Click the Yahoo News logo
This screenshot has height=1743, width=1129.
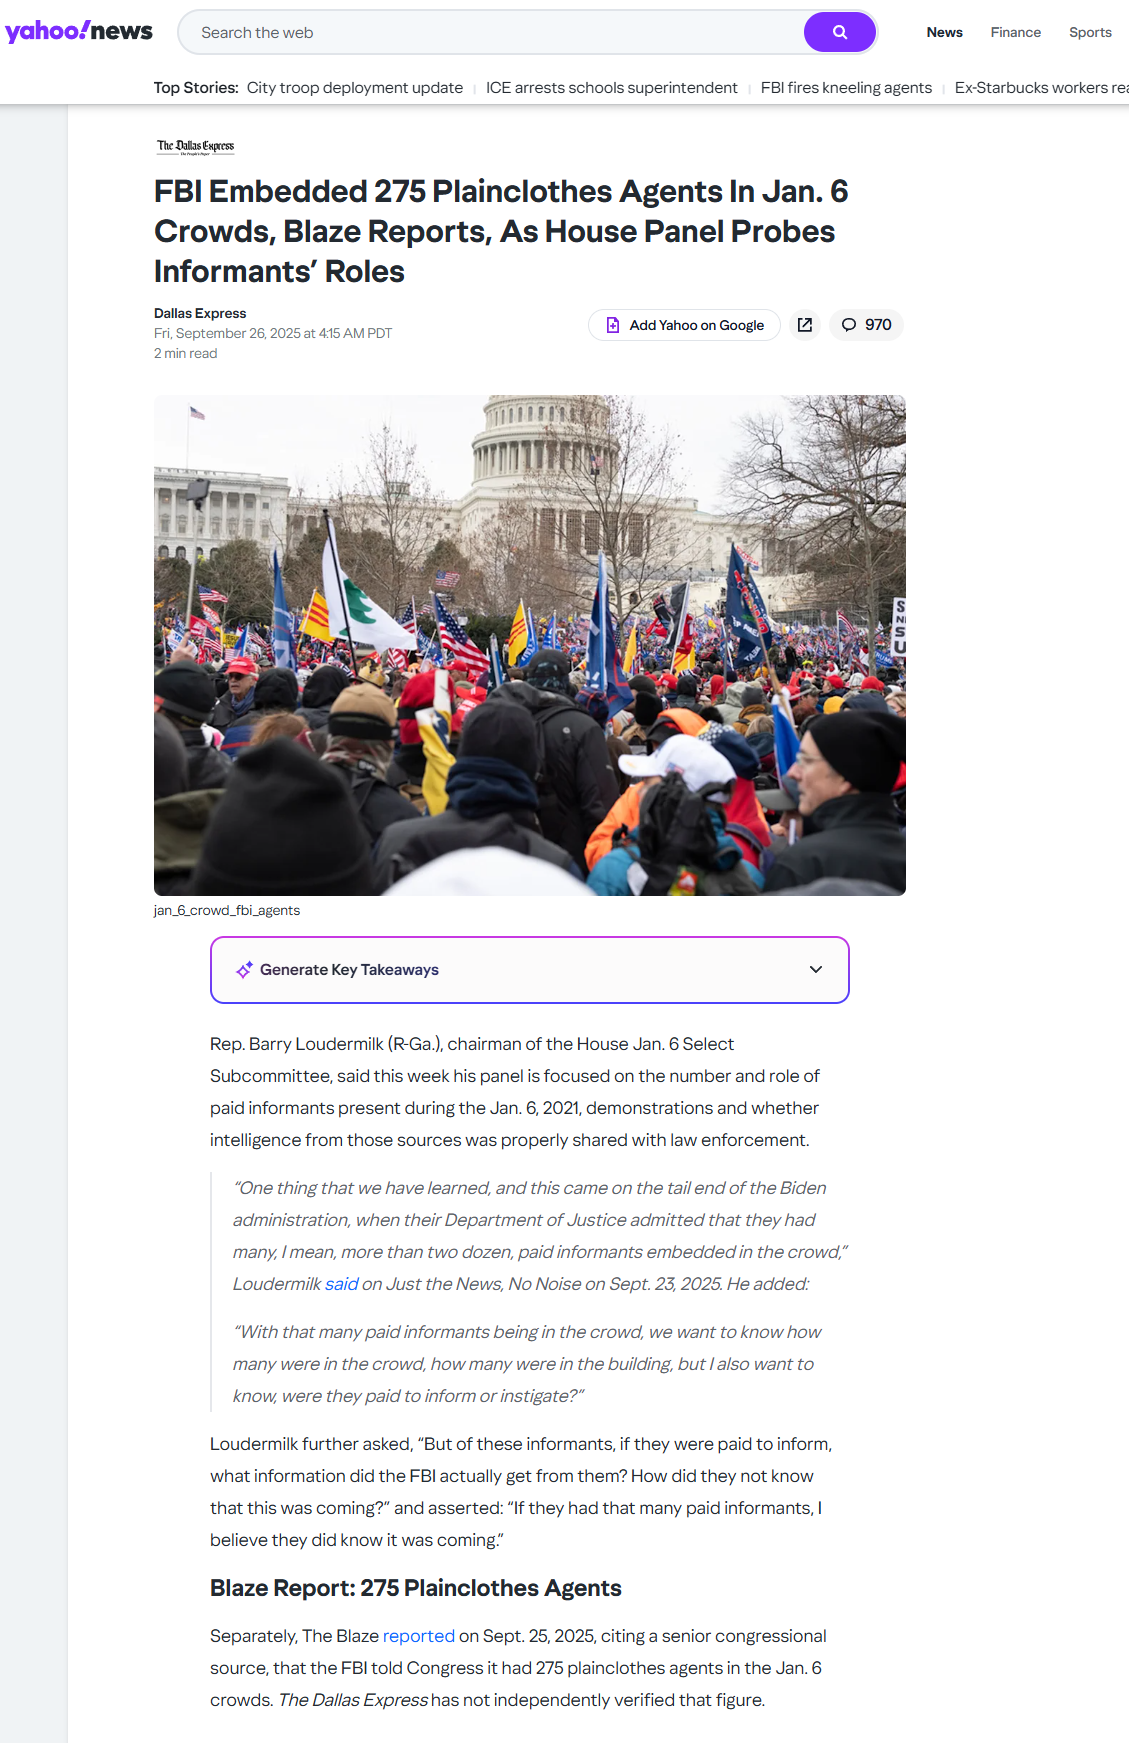[x=79, y=31]
